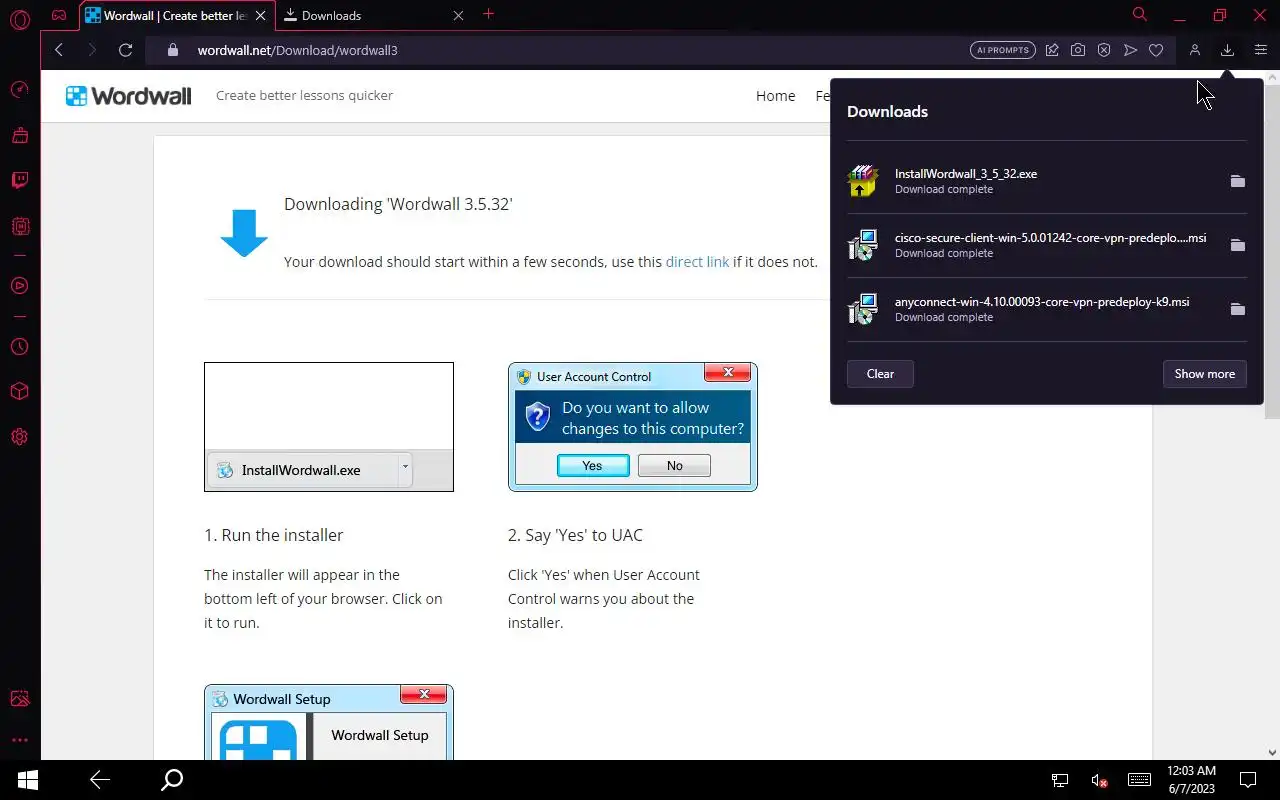Image resolution: width=1280 pixels, height=800 pixels.
Task: Reload the Wordwall page
Action: point(125,50)
